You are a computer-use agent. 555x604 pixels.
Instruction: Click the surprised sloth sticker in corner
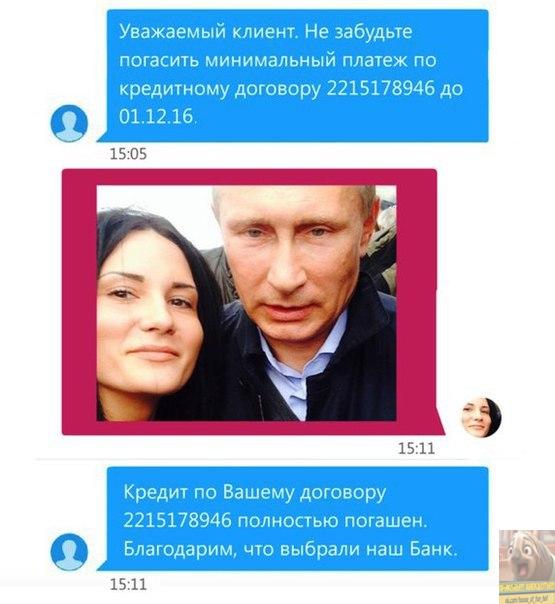click(x=527, y=564)
